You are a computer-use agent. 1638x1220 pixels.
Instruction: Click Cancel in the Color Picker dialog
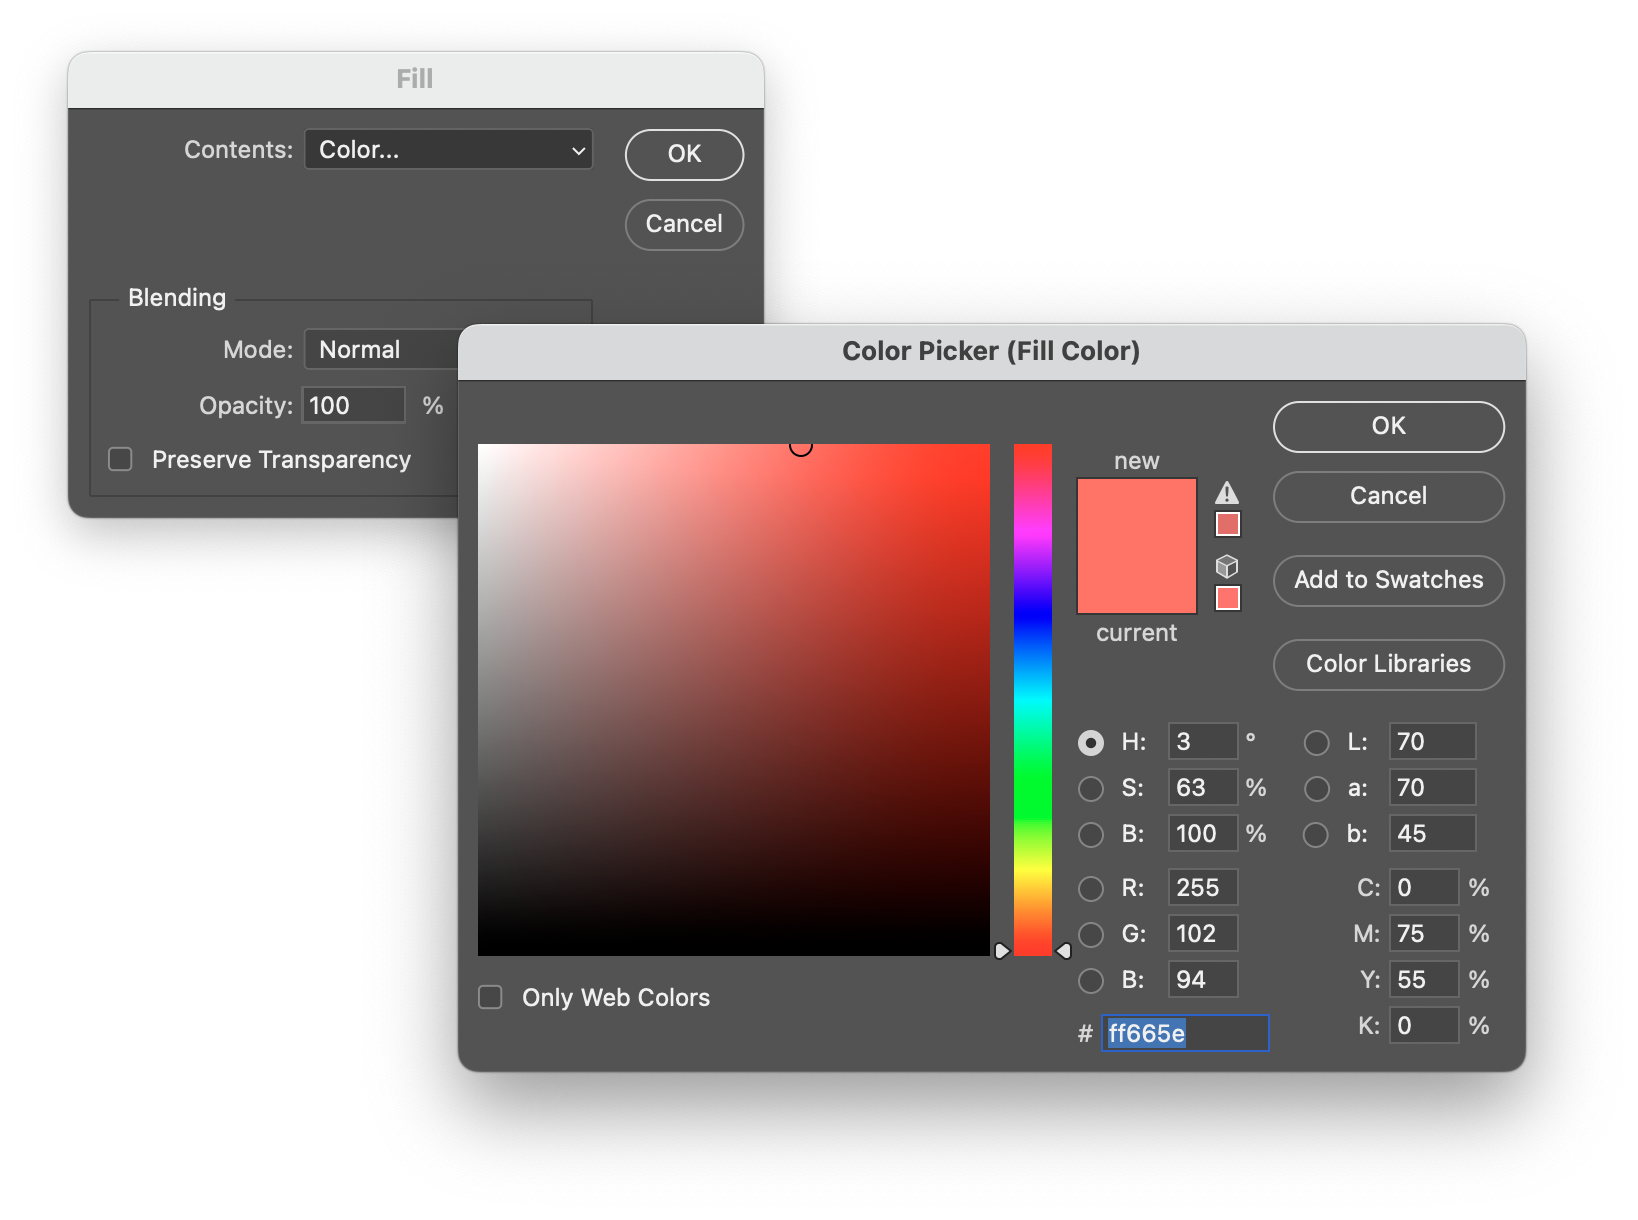point(1389,497)
